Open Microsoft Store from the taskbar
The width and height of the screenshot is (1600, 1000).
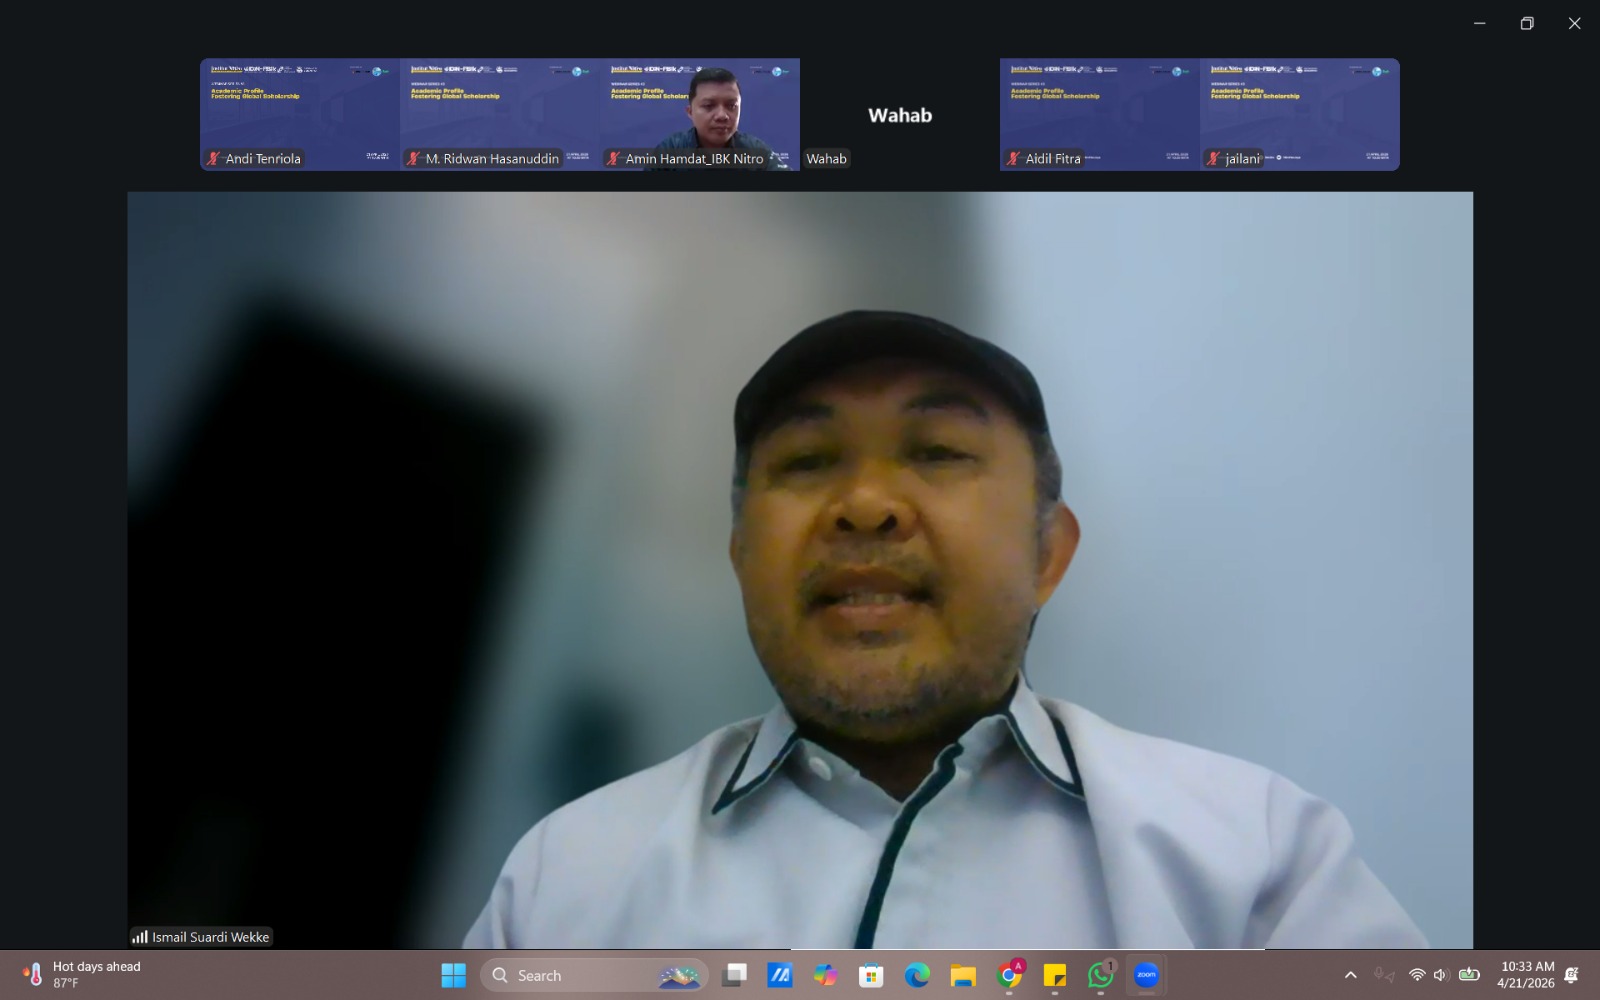pos(871,975)
